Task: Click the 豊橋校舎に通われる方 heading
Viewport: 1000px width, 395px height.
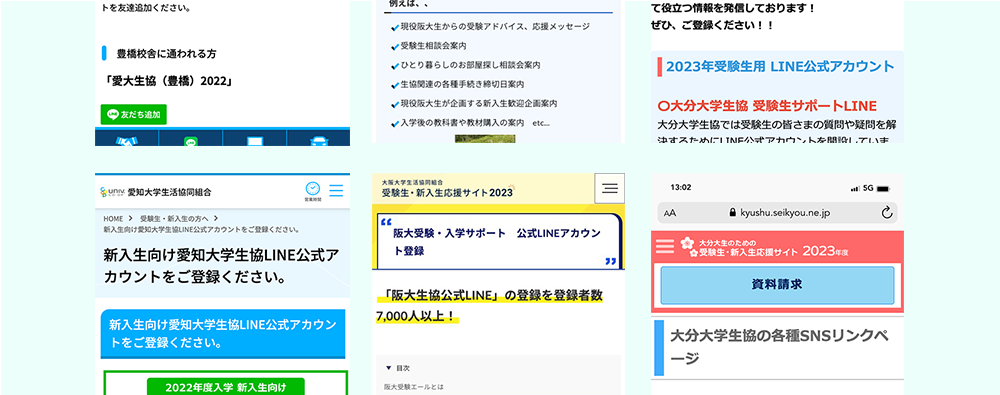Action: [166, 54]
